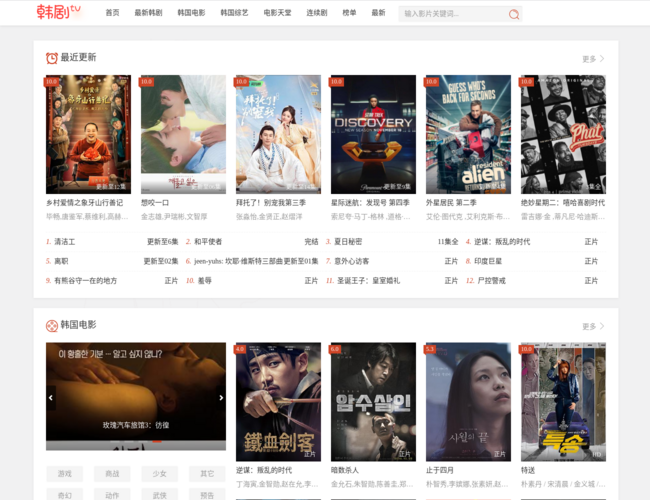Screen dimensions: 650x500
Task: Open 最新韩剧 navigation item
Action: point(148,13)
